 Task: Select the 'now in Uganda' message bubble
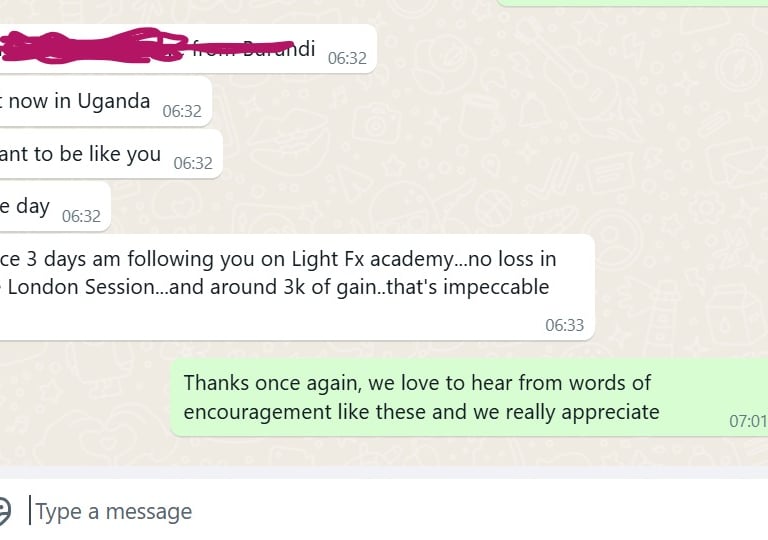106,101
